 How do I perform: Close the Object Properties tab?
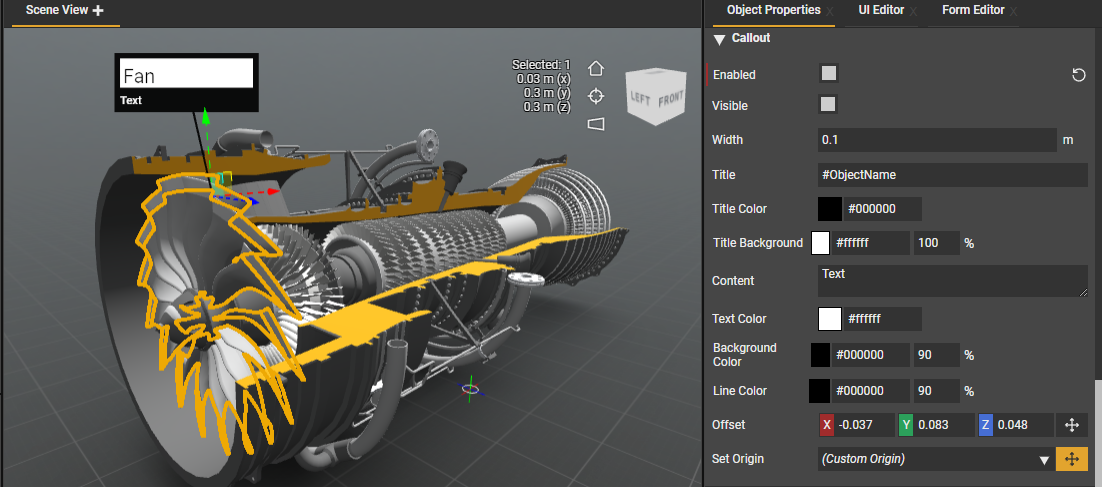829,11
